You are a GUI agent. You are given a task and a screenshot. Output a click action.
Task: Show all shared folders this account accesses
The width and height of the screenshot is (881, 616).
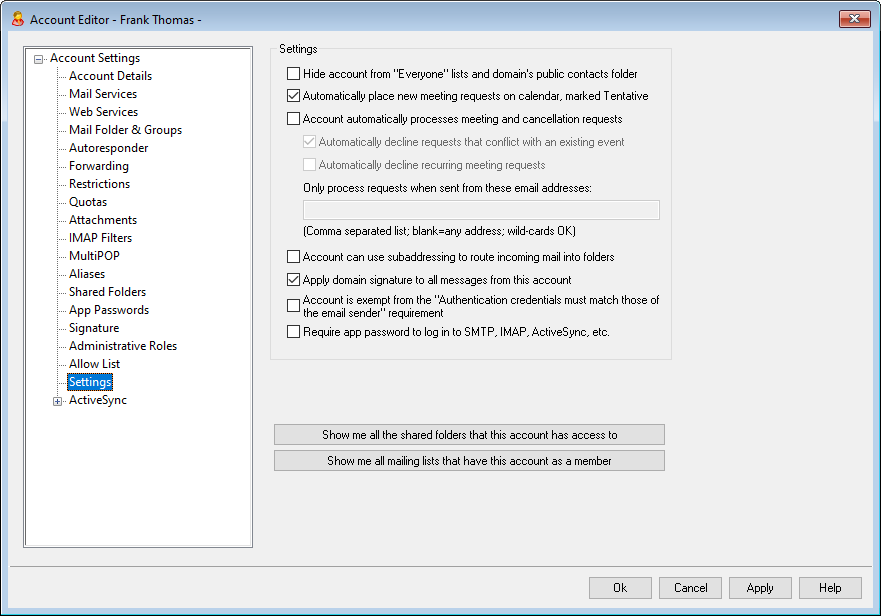coord(469,435)
